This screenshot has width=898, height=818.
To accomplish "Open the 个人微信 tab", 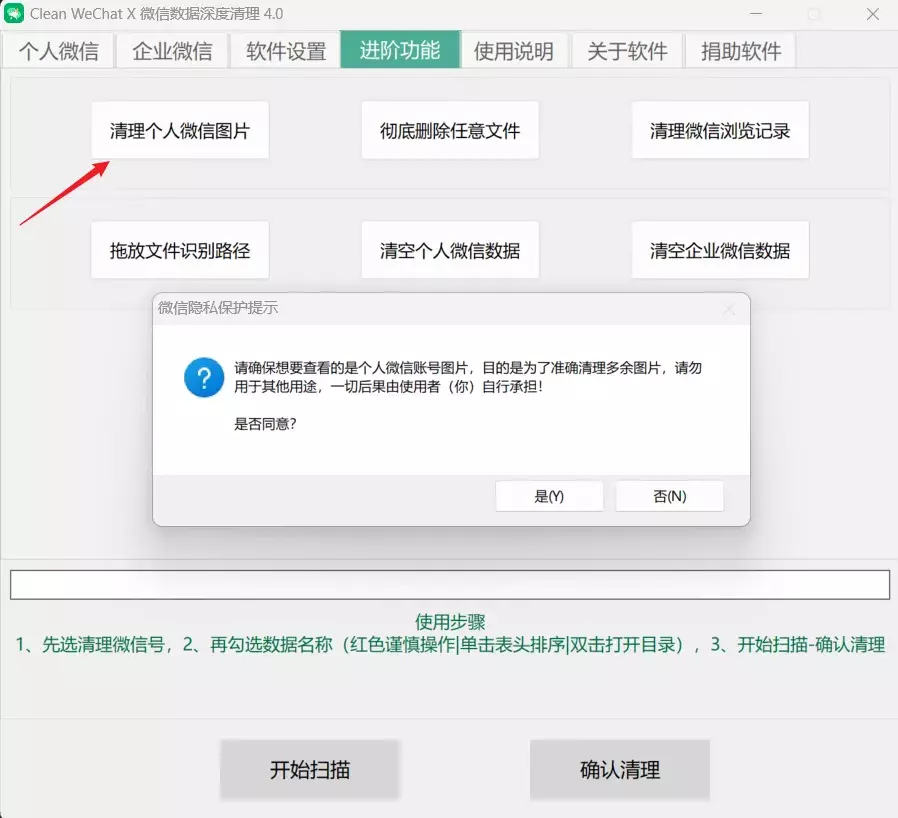I will click(x=58, y=51).
